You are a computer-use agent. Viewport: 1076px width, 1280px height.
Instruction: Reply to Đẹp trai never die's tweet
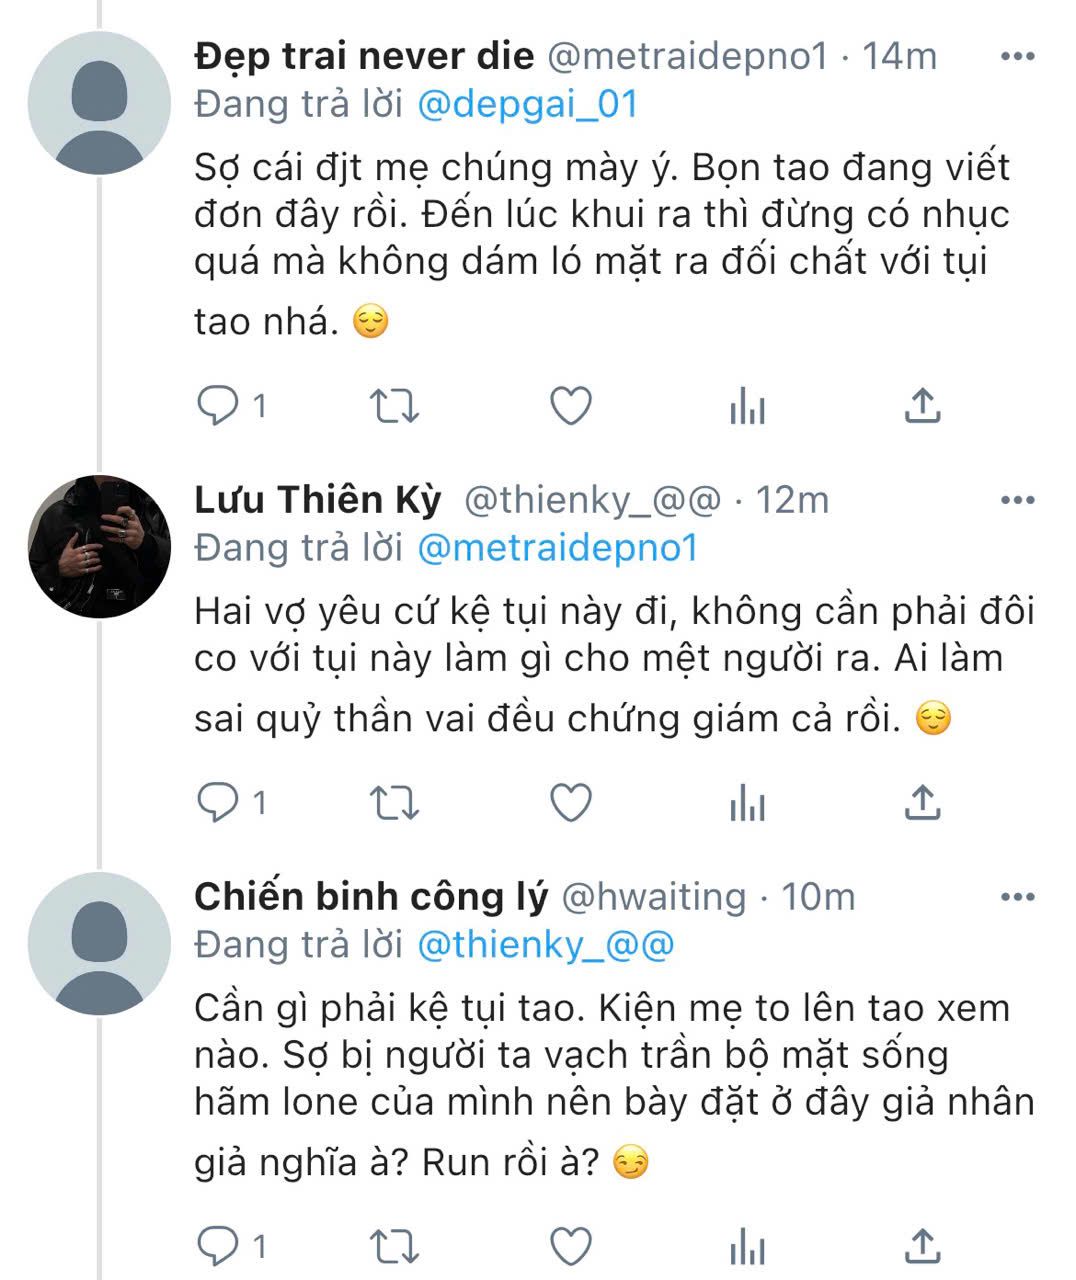[x=217, y=406]
